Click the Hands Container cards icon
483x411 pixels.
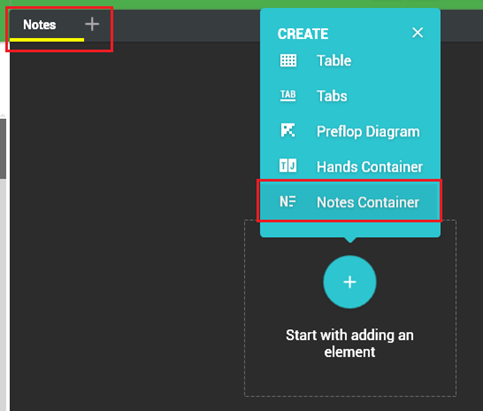click(x=288, y=166)
